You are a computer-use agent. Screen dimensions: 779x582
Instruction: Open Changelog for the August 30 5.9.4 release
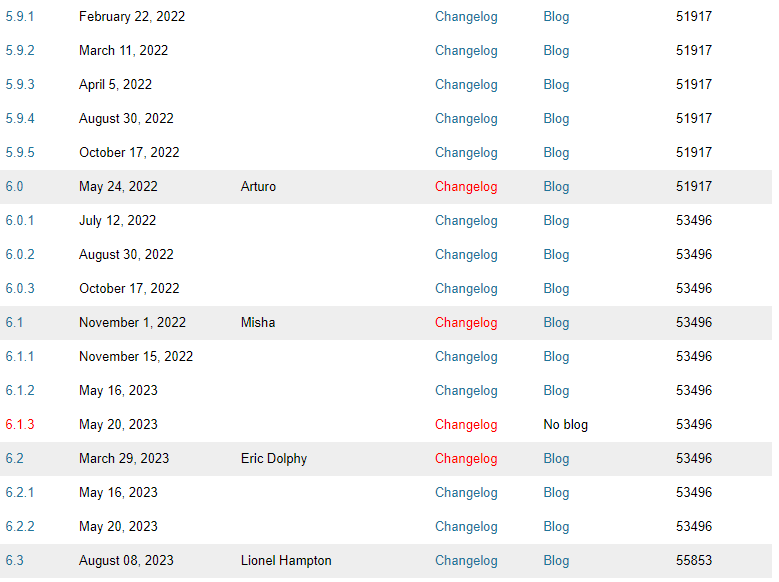pyautogui.click(x=465, y=119)
